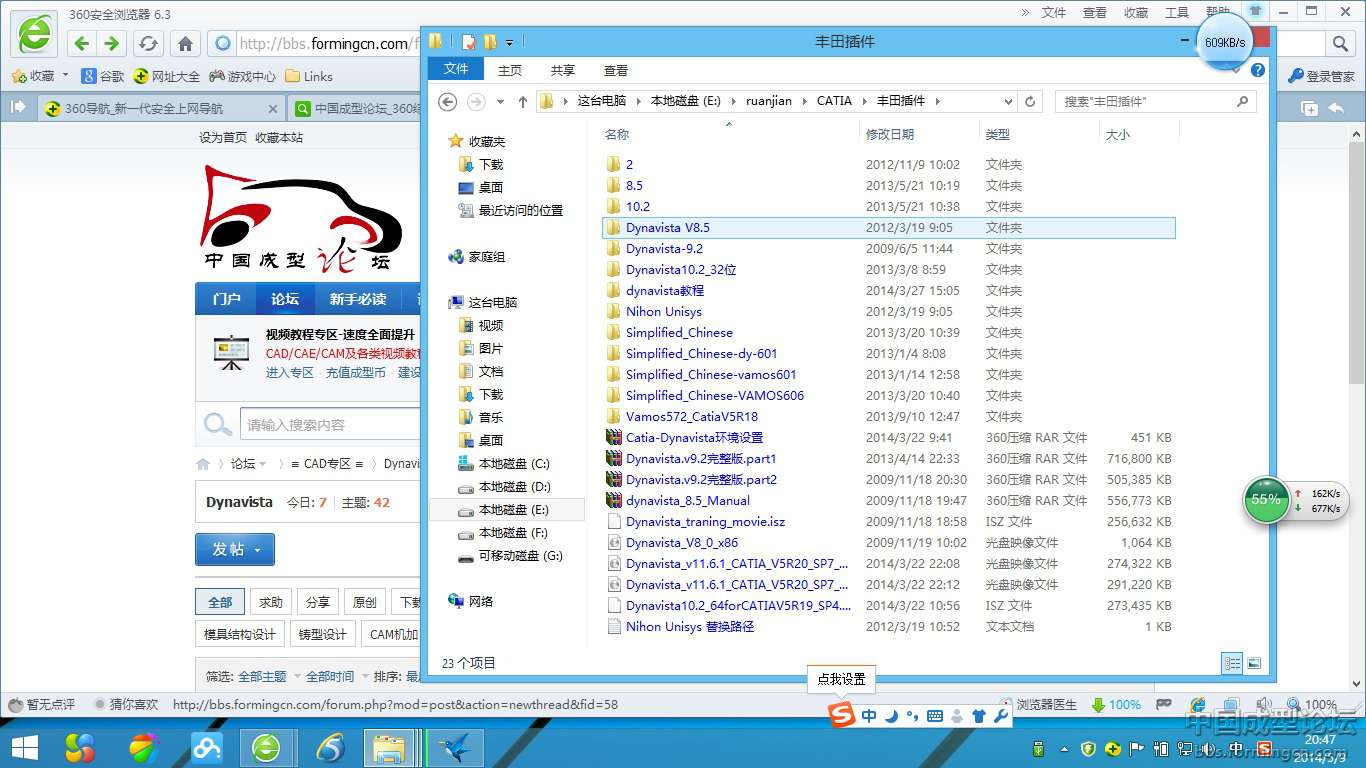Click the browser search magnifier icon
Image resolution: width=1366 pixels, height=768 pixels.
point(1340,43)
